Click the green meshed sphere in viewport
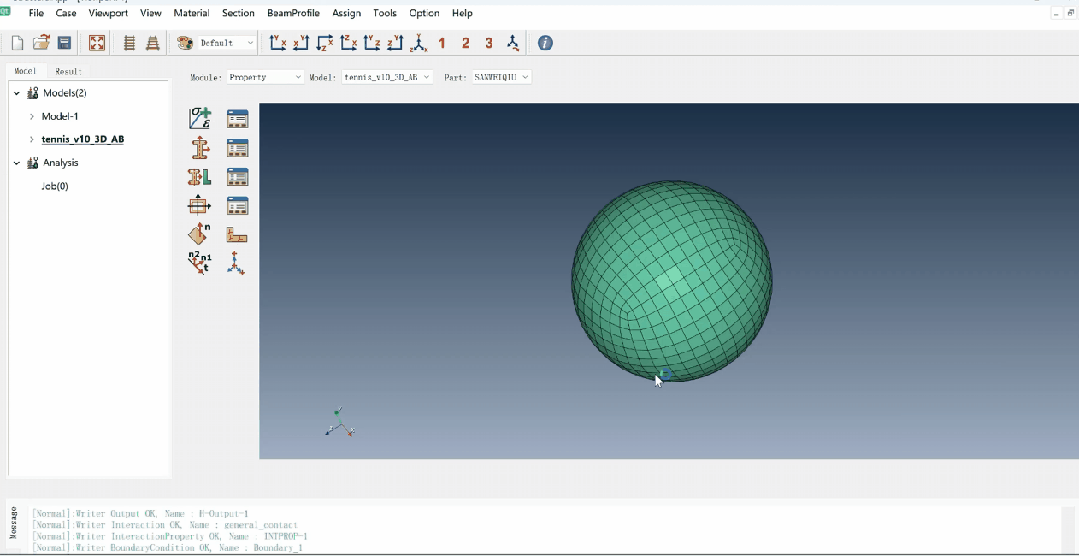This screenshot has width=1079, height=556. click(x=672, y=281)
